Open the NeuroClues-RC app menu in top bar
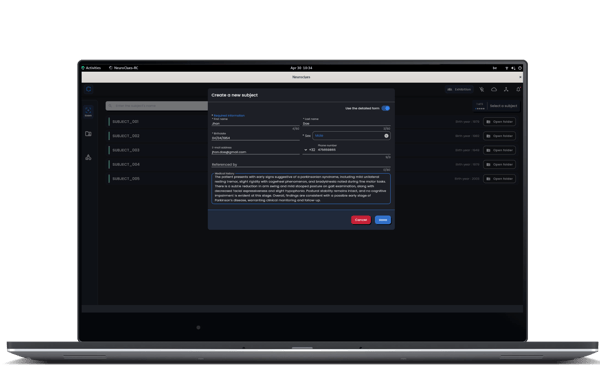 pyautogui.click(x=124, y=68)
